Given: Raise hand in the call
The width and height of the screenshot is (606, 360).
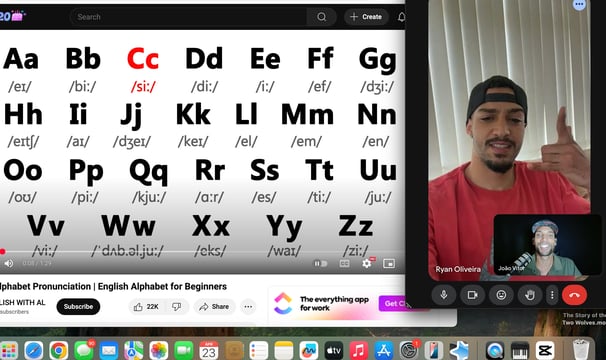Looking at the screenshot, I should [x=529, y=295].
